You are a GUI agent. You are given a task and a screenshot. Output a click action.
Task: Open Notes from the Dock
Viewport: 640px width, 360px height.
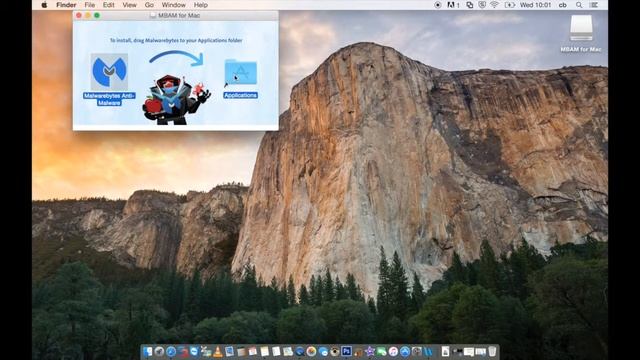pos(264,351)
